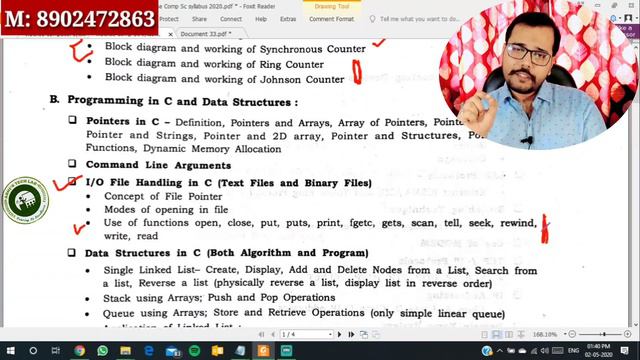The height and width of the screenshot is (360, 640).
Task: Open the Mail app on the taskbar
Action: coord(172,351)
